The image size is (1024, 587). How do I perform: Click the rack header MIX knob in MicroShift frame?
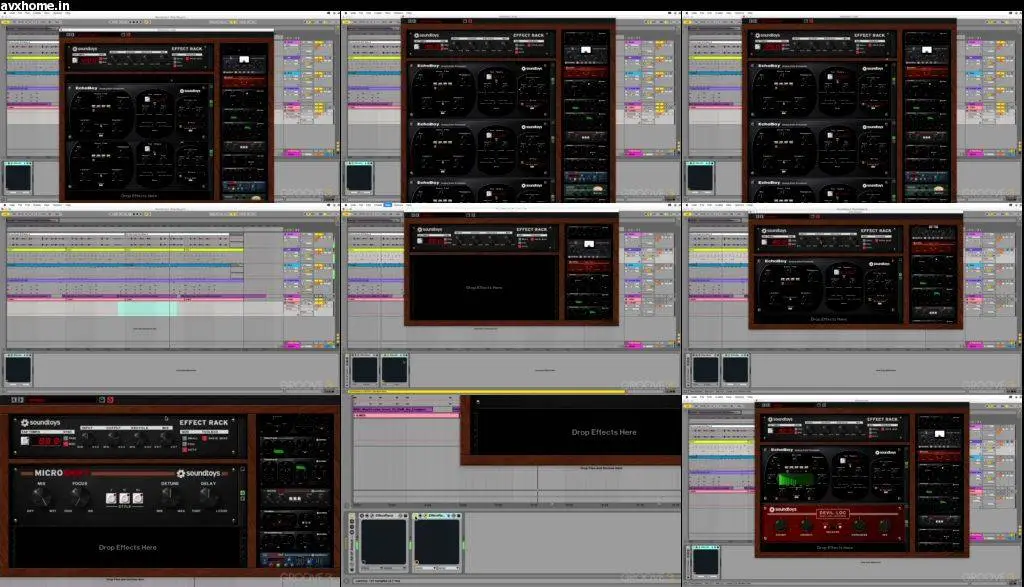point(165,436)
